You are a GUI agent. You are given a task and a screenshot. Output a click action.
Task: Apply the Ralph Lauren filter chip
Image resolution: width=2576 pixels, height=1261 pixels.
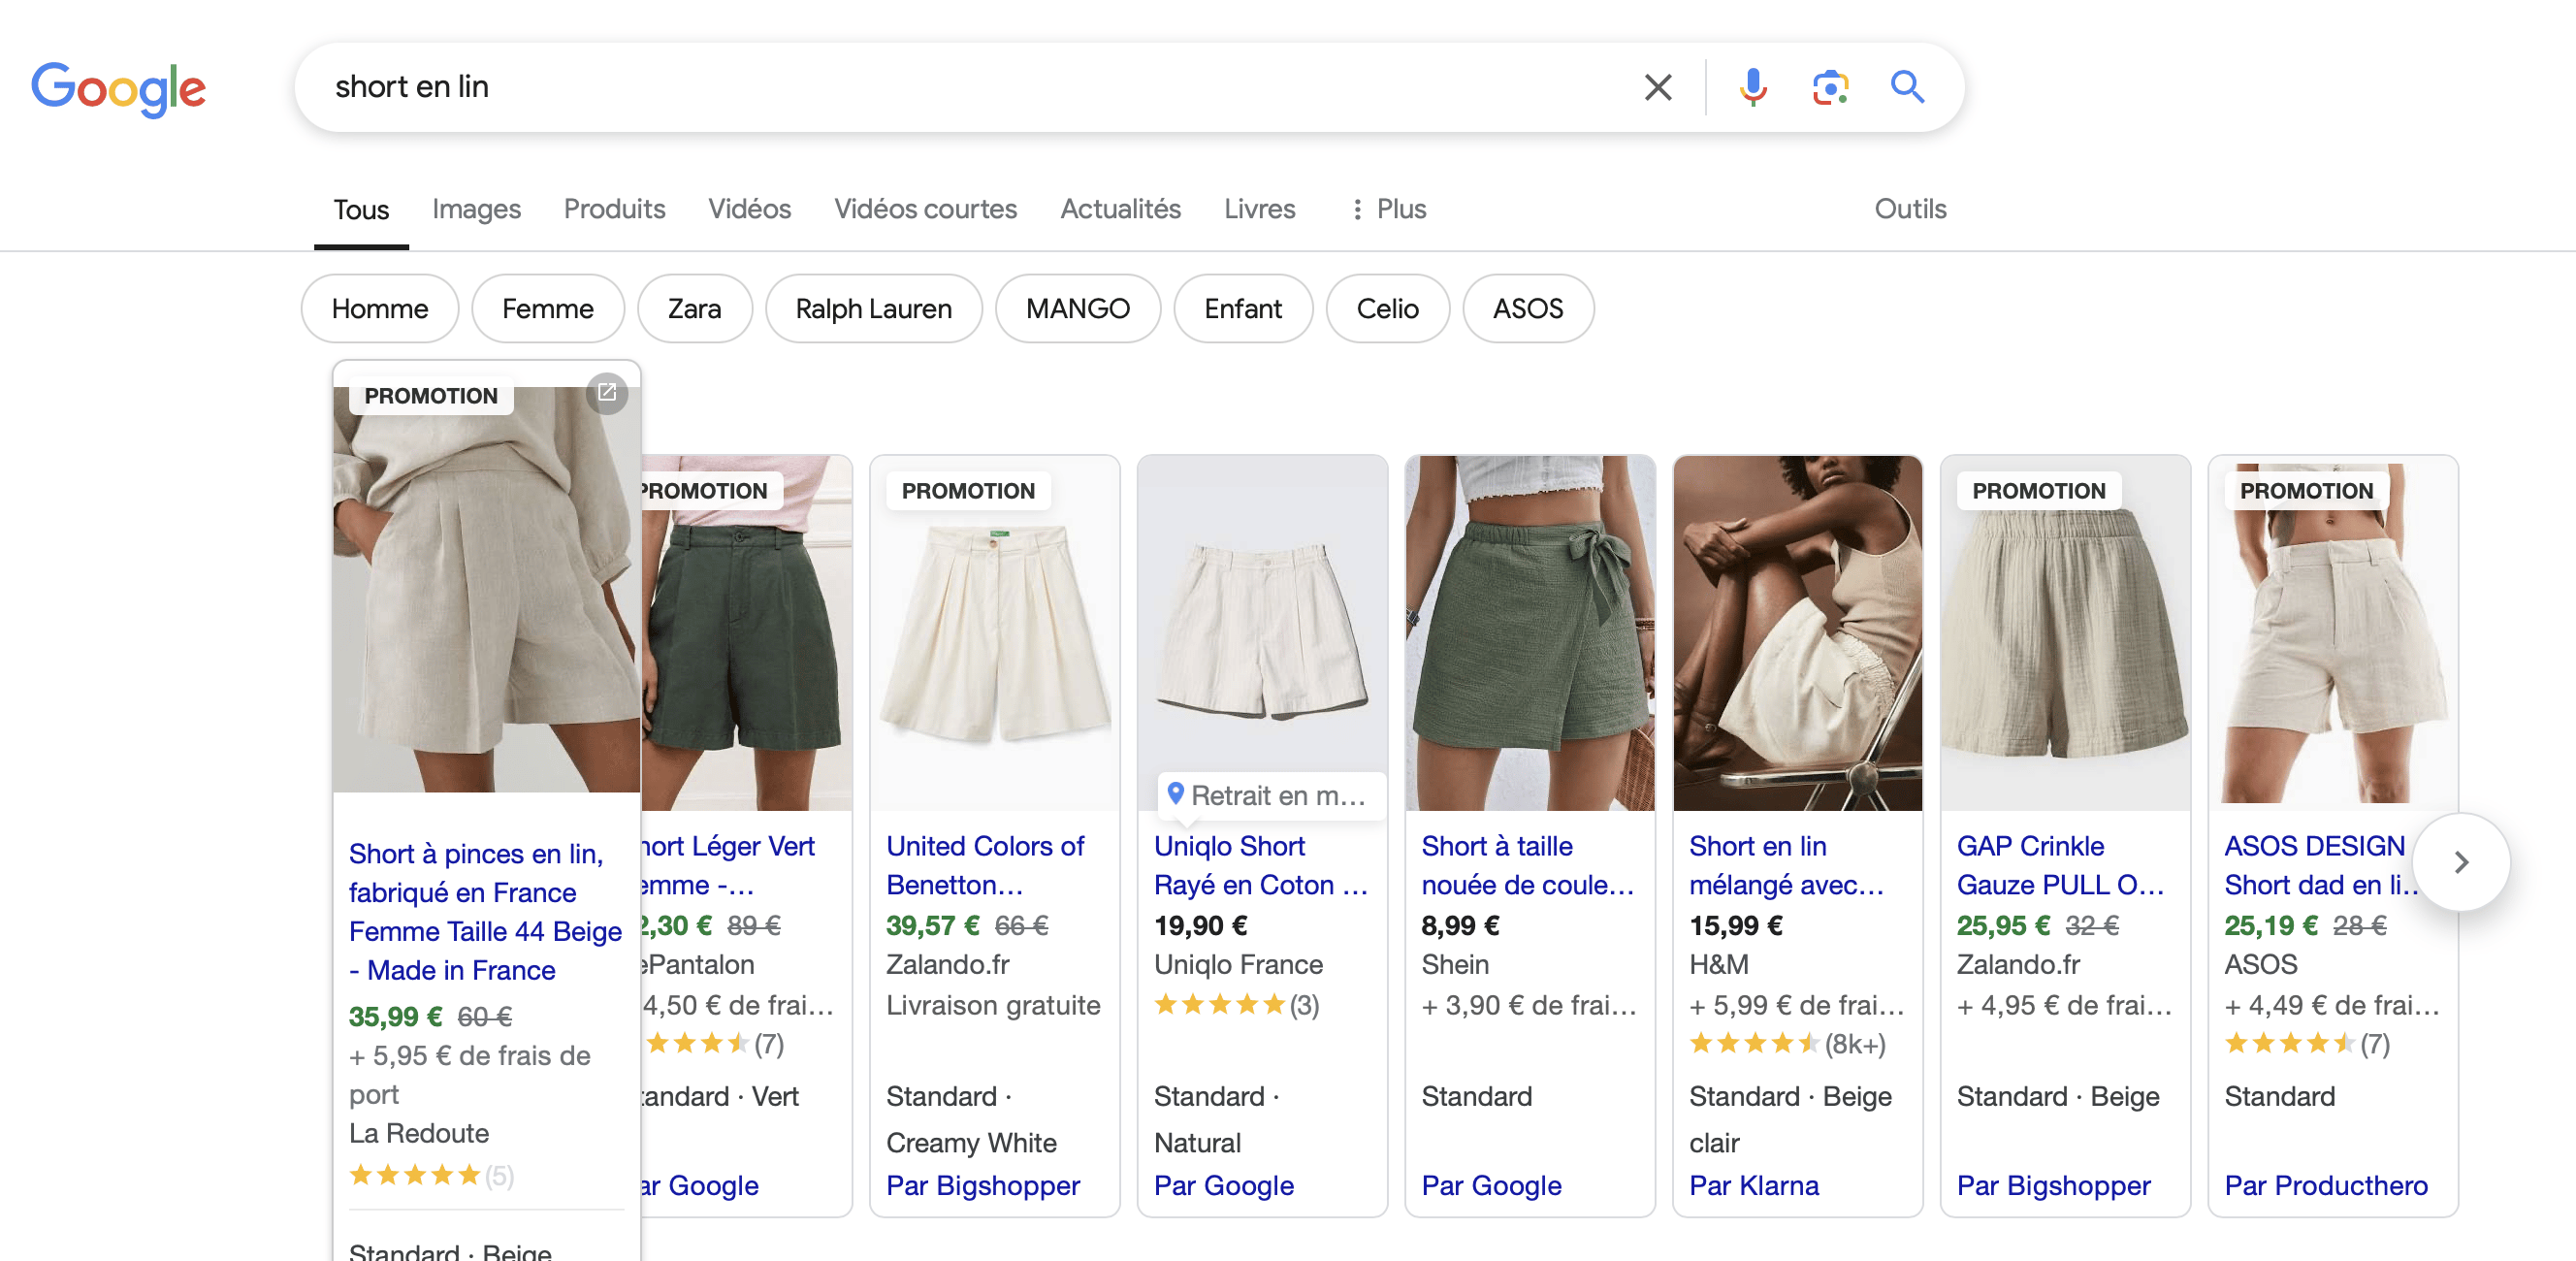873,308
